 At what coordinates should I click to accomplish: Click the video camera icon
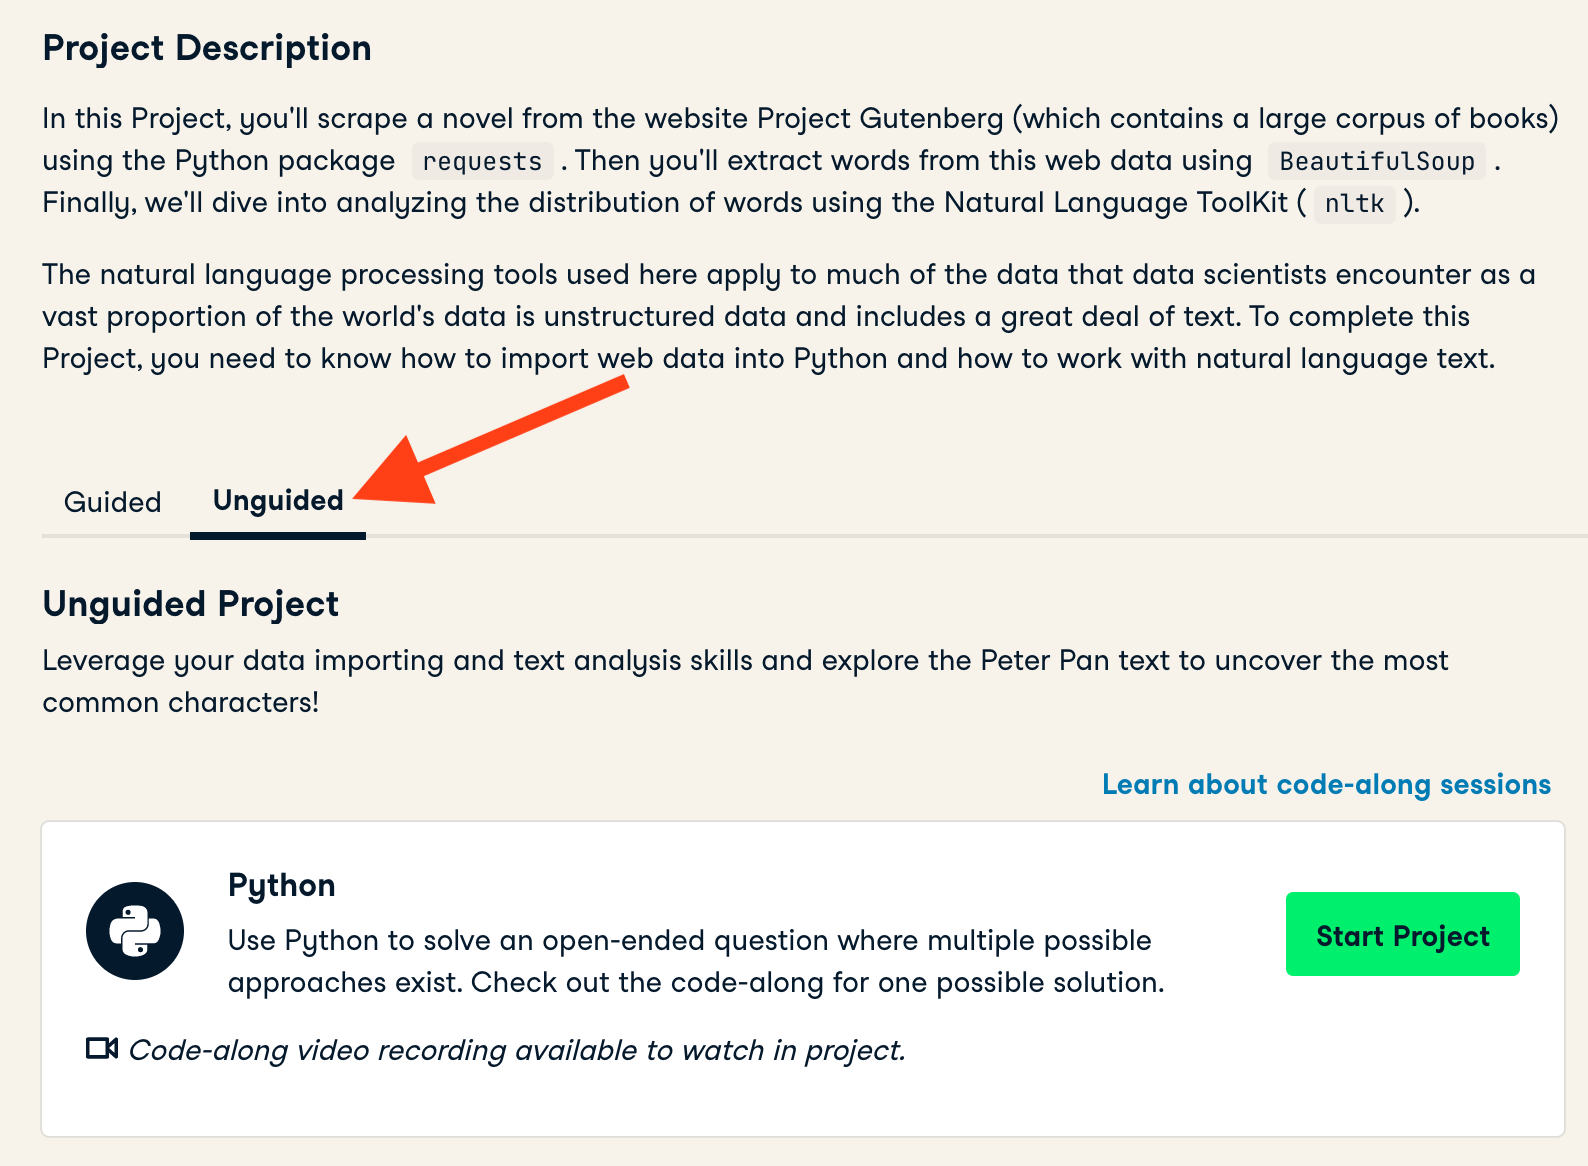click(x=102, y=1049)
